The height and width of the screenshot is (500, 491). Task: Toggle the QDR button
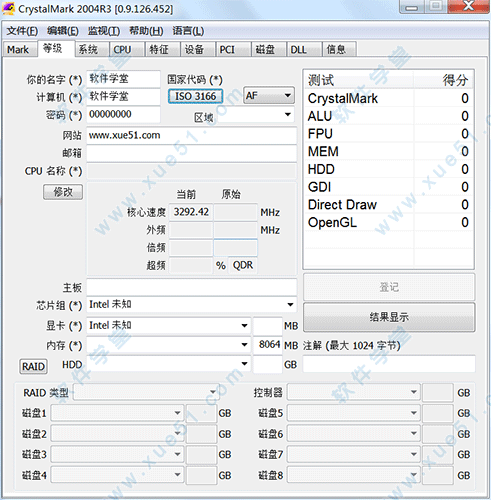click(243, 265)
